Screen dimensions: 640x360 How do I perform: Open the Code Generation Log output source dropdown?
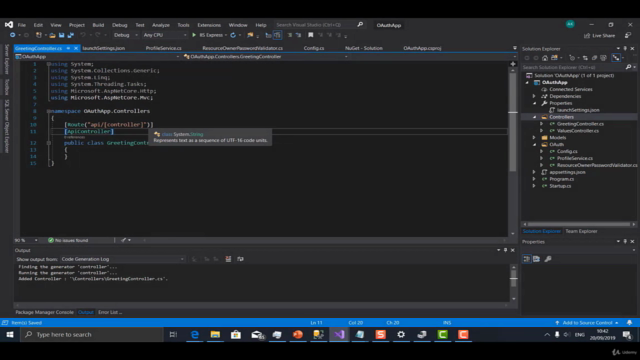(123, 259)
